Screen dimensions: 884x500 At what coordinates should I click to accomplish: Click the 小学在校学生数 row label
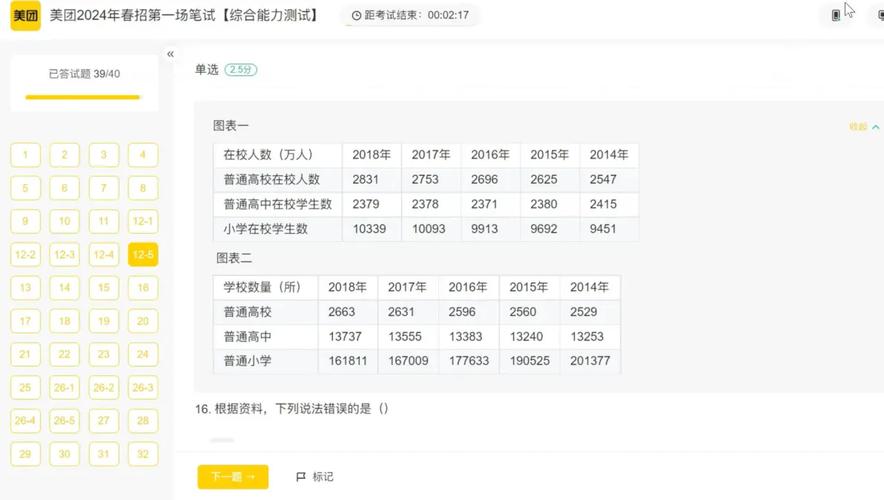pyautogui.click(x=266, y=229)
